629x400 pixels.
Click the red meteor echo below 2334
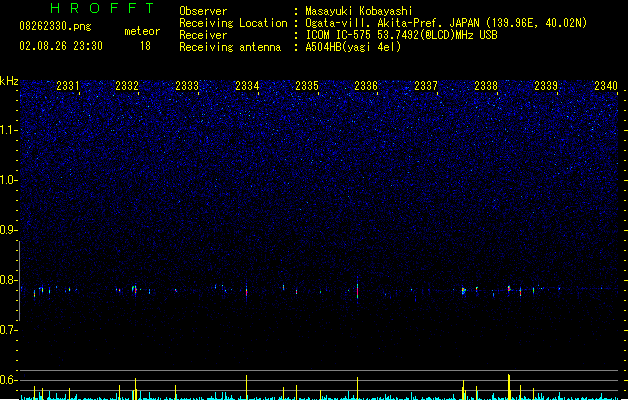coord(246,292)
